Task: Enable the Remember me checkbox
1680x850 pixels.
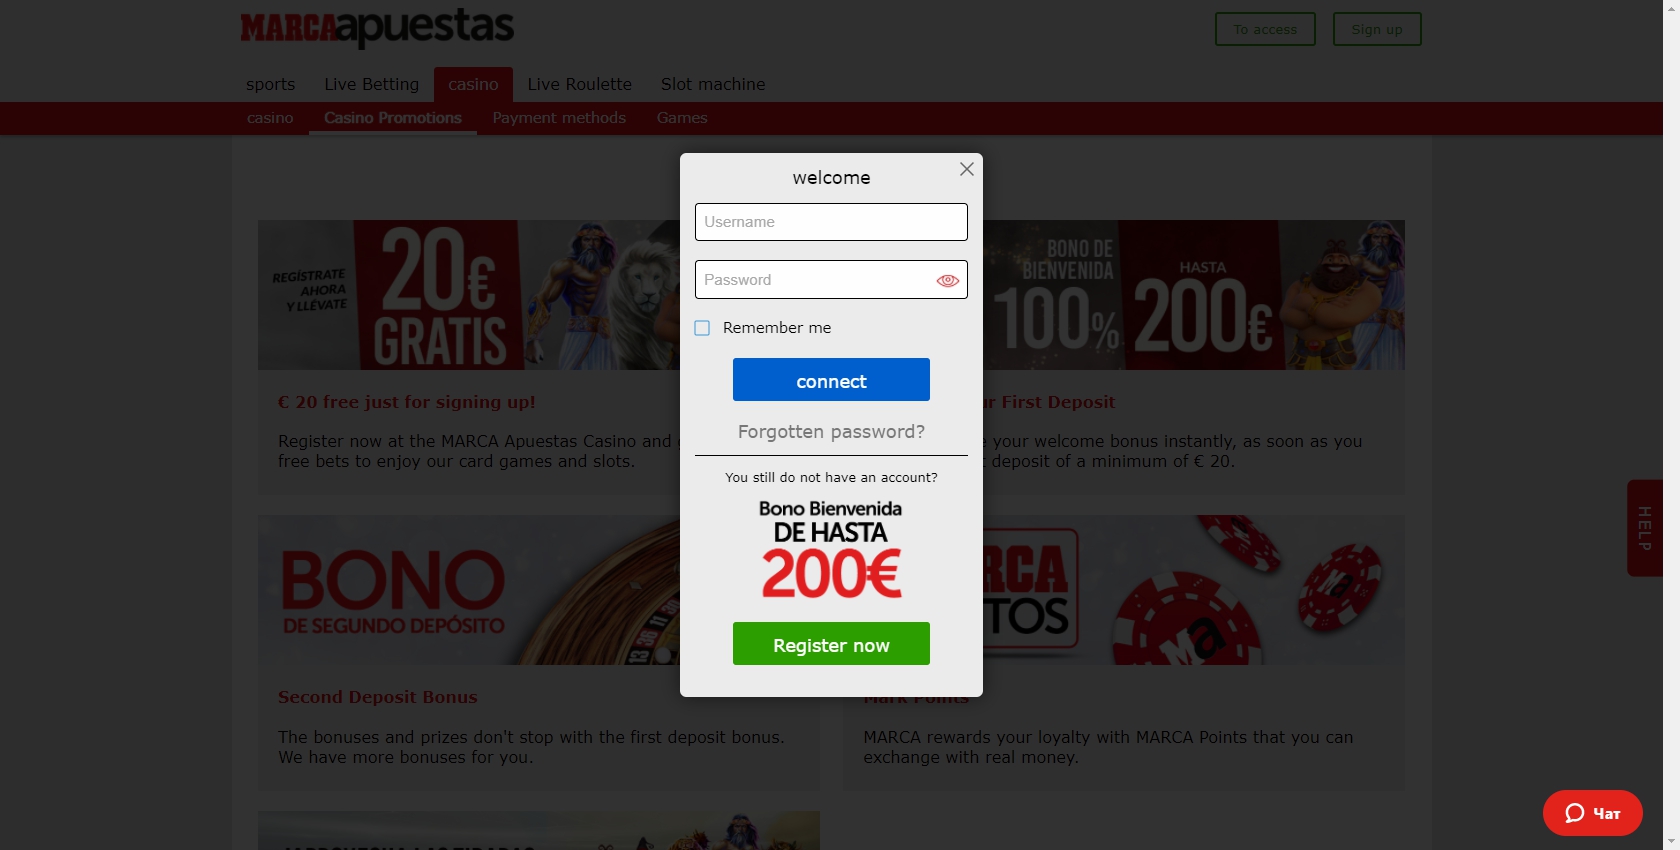Action: click(702, 328)
